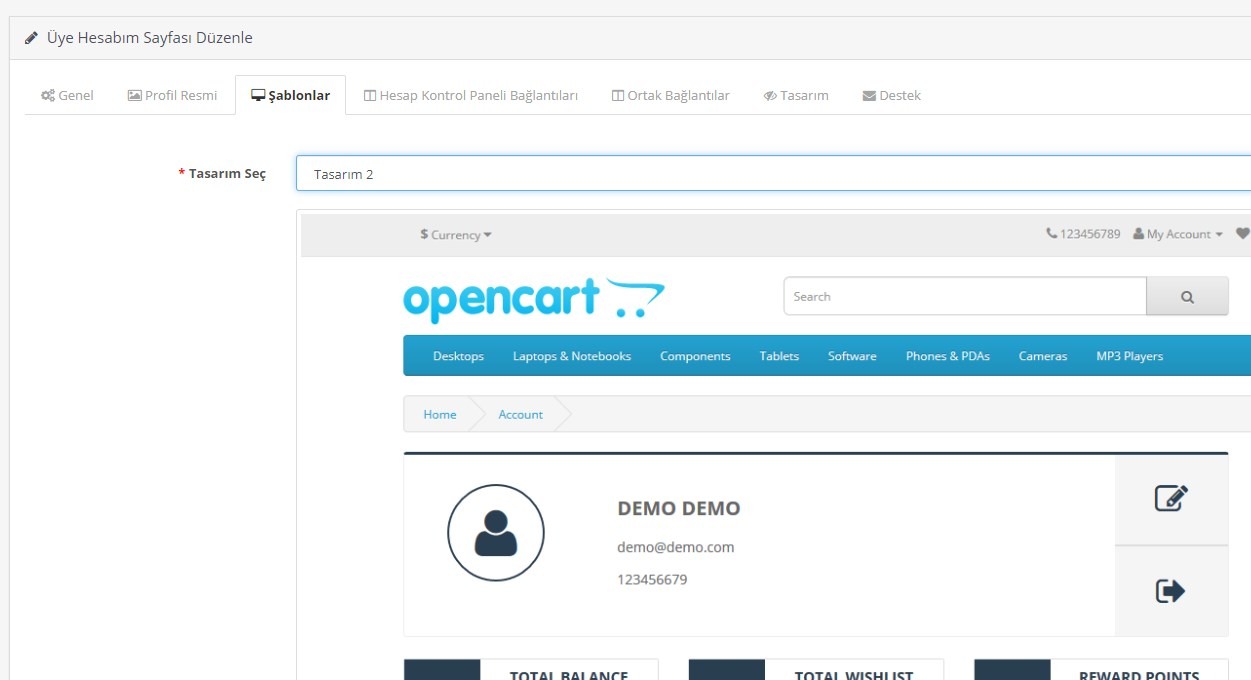Open the Tasarım tab

tap(796, 96)
